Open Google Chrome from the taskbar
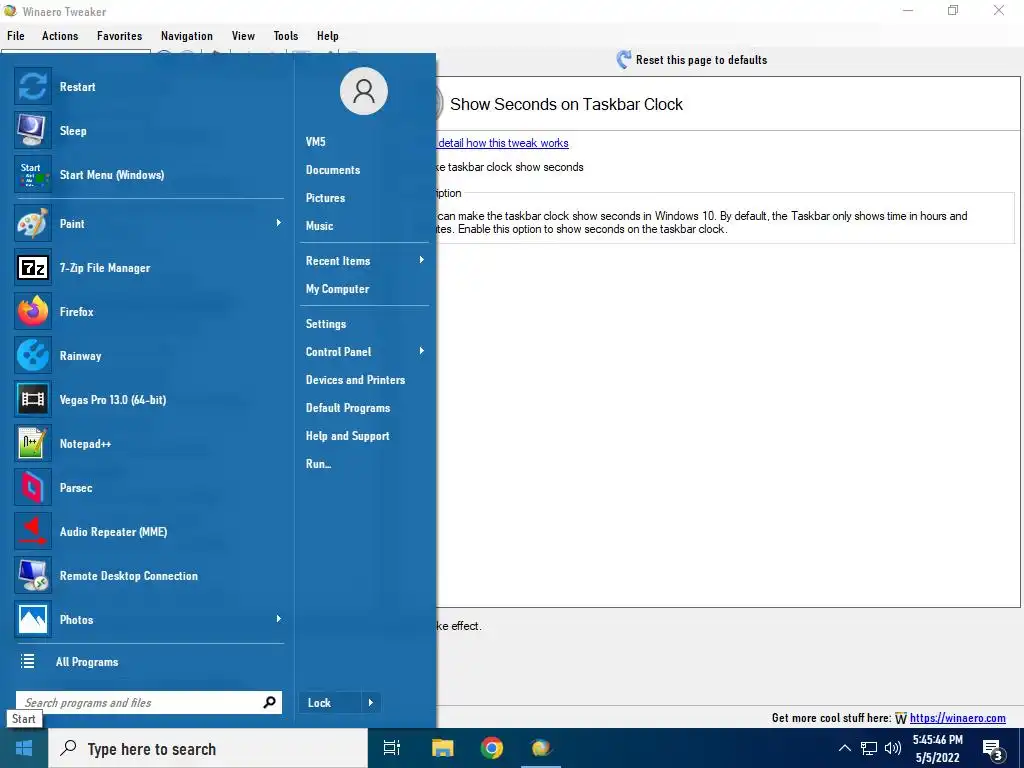The height and width of the screenshot is (768, 1024). [492, 748]
